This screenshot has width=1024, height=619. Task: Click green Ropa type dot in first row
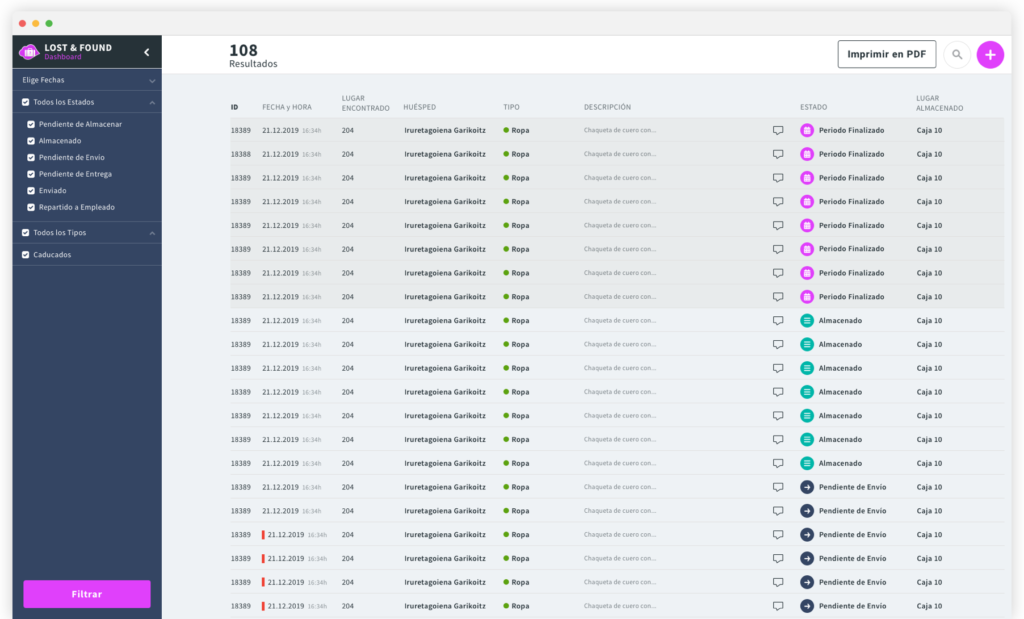(x=507, y=130)
